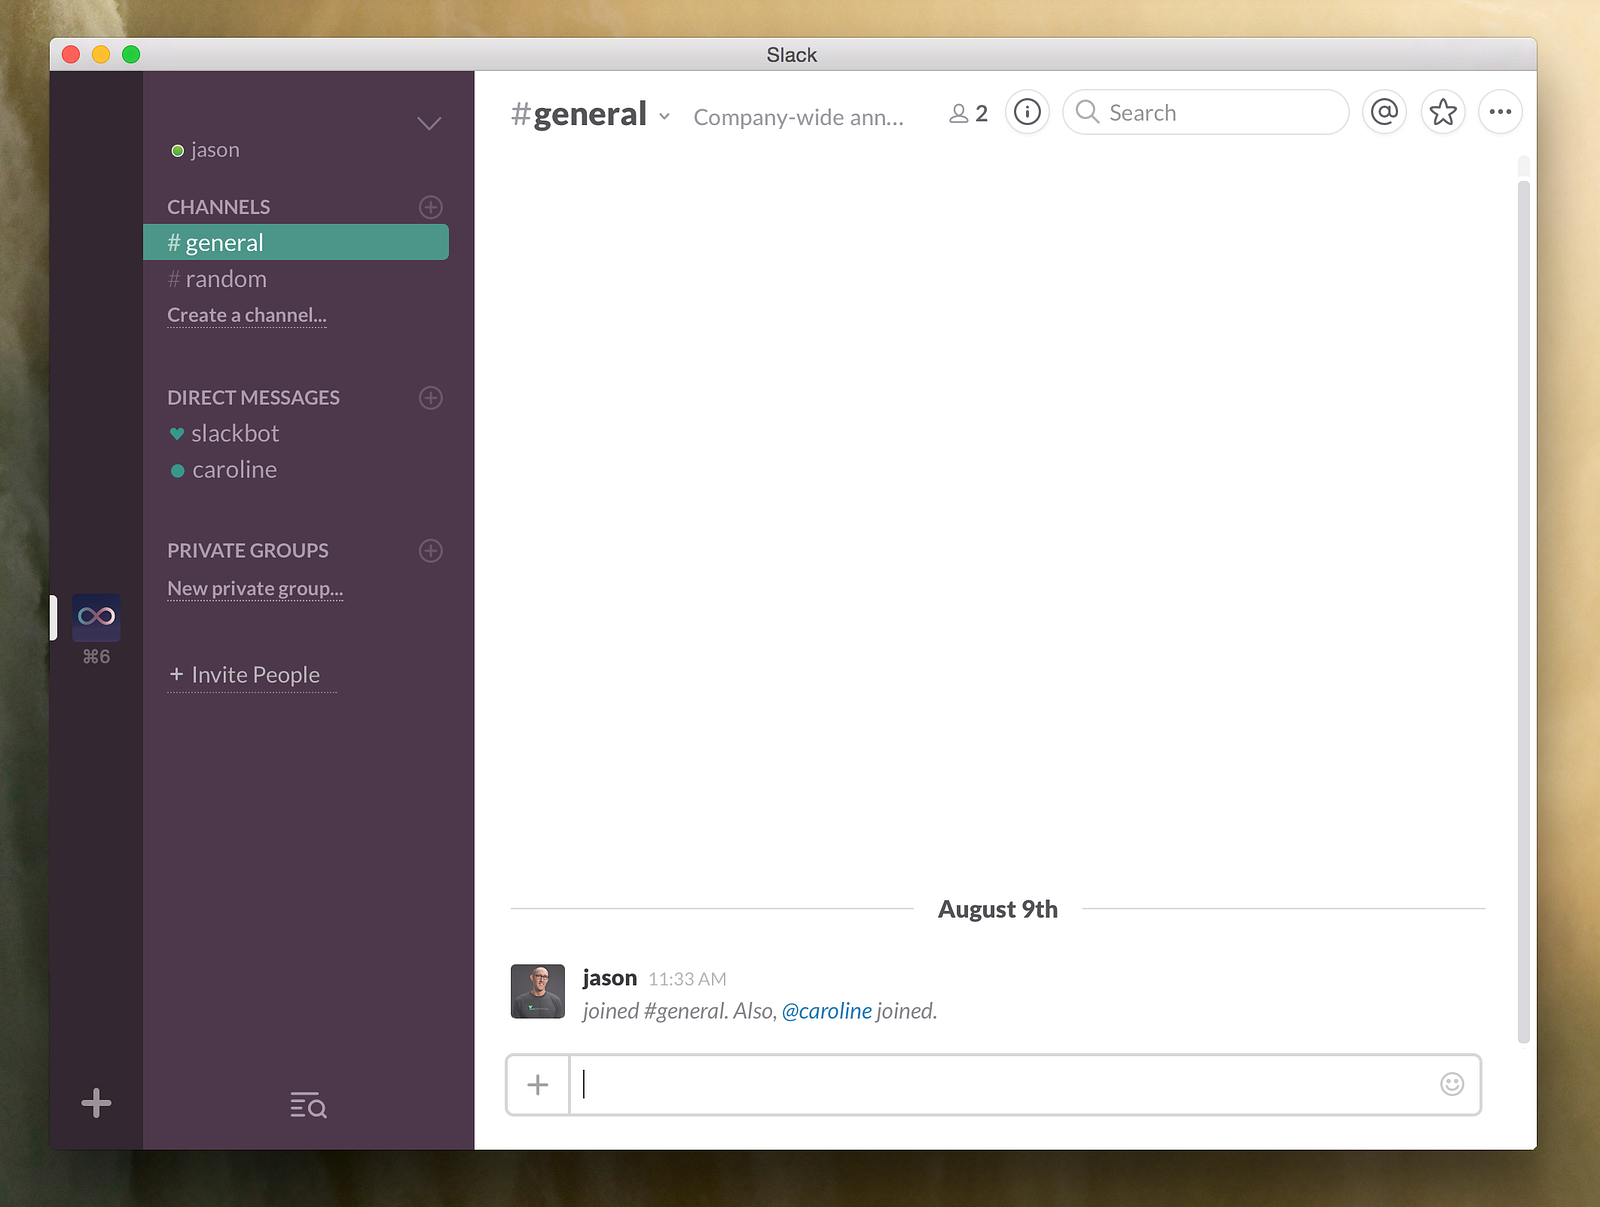Image resolution: width=1600 pixels, height=1207 pixels.
Task: Add another team with the bottom plus icon
Action: [96, 1103]
